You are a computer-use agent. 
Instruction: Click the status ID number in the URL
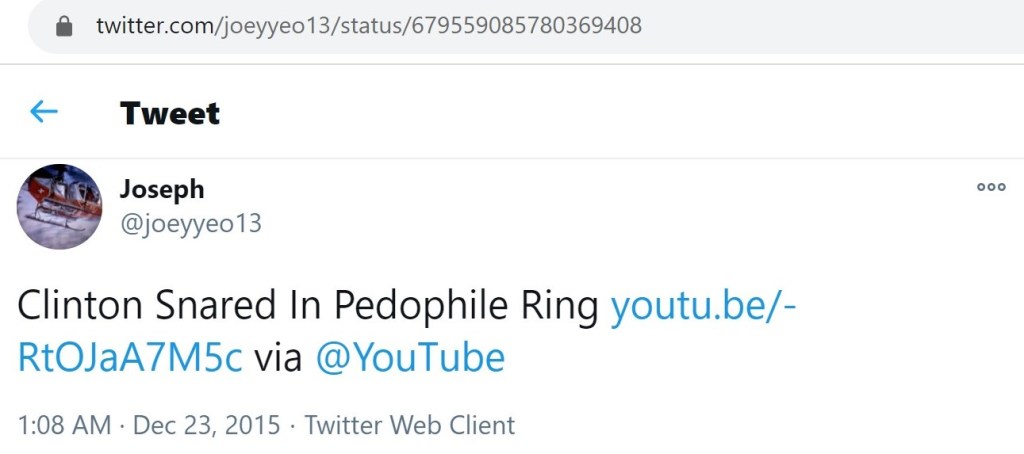(524, 26)
